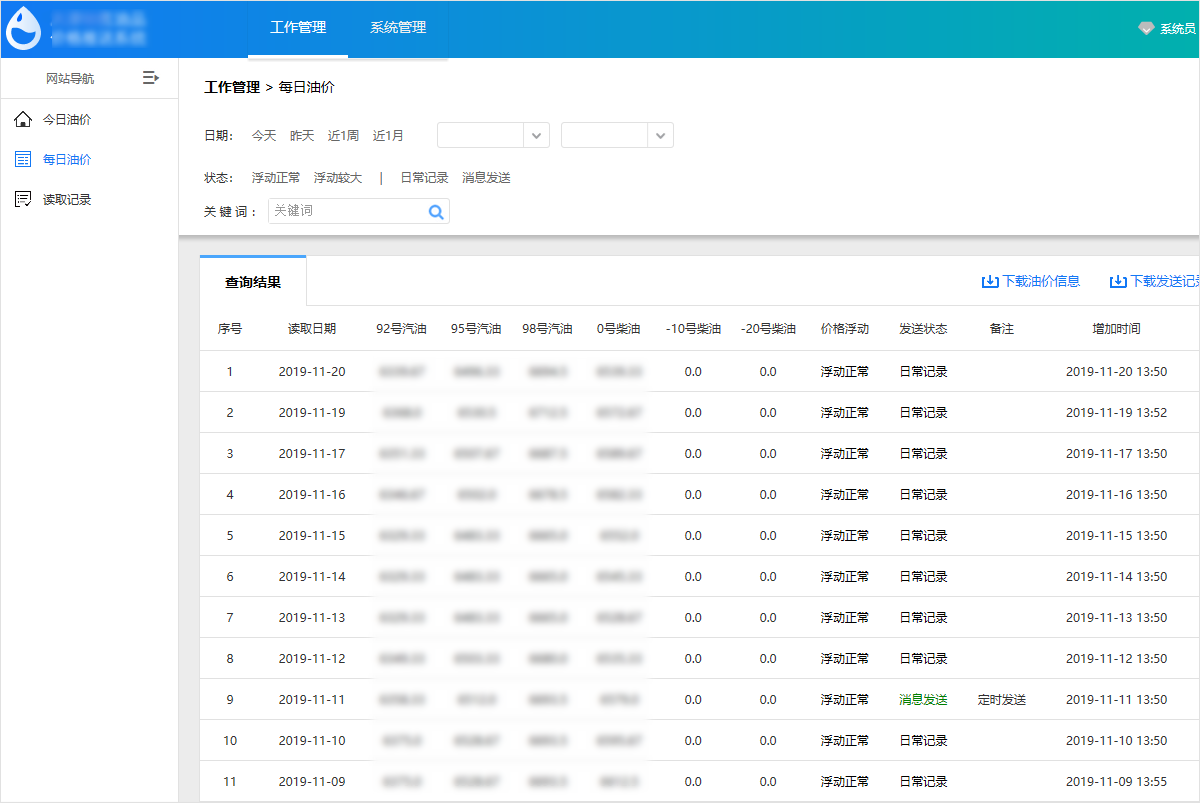
Task: Select the 2019-11-19 date cell
Action: coord(312,413)
